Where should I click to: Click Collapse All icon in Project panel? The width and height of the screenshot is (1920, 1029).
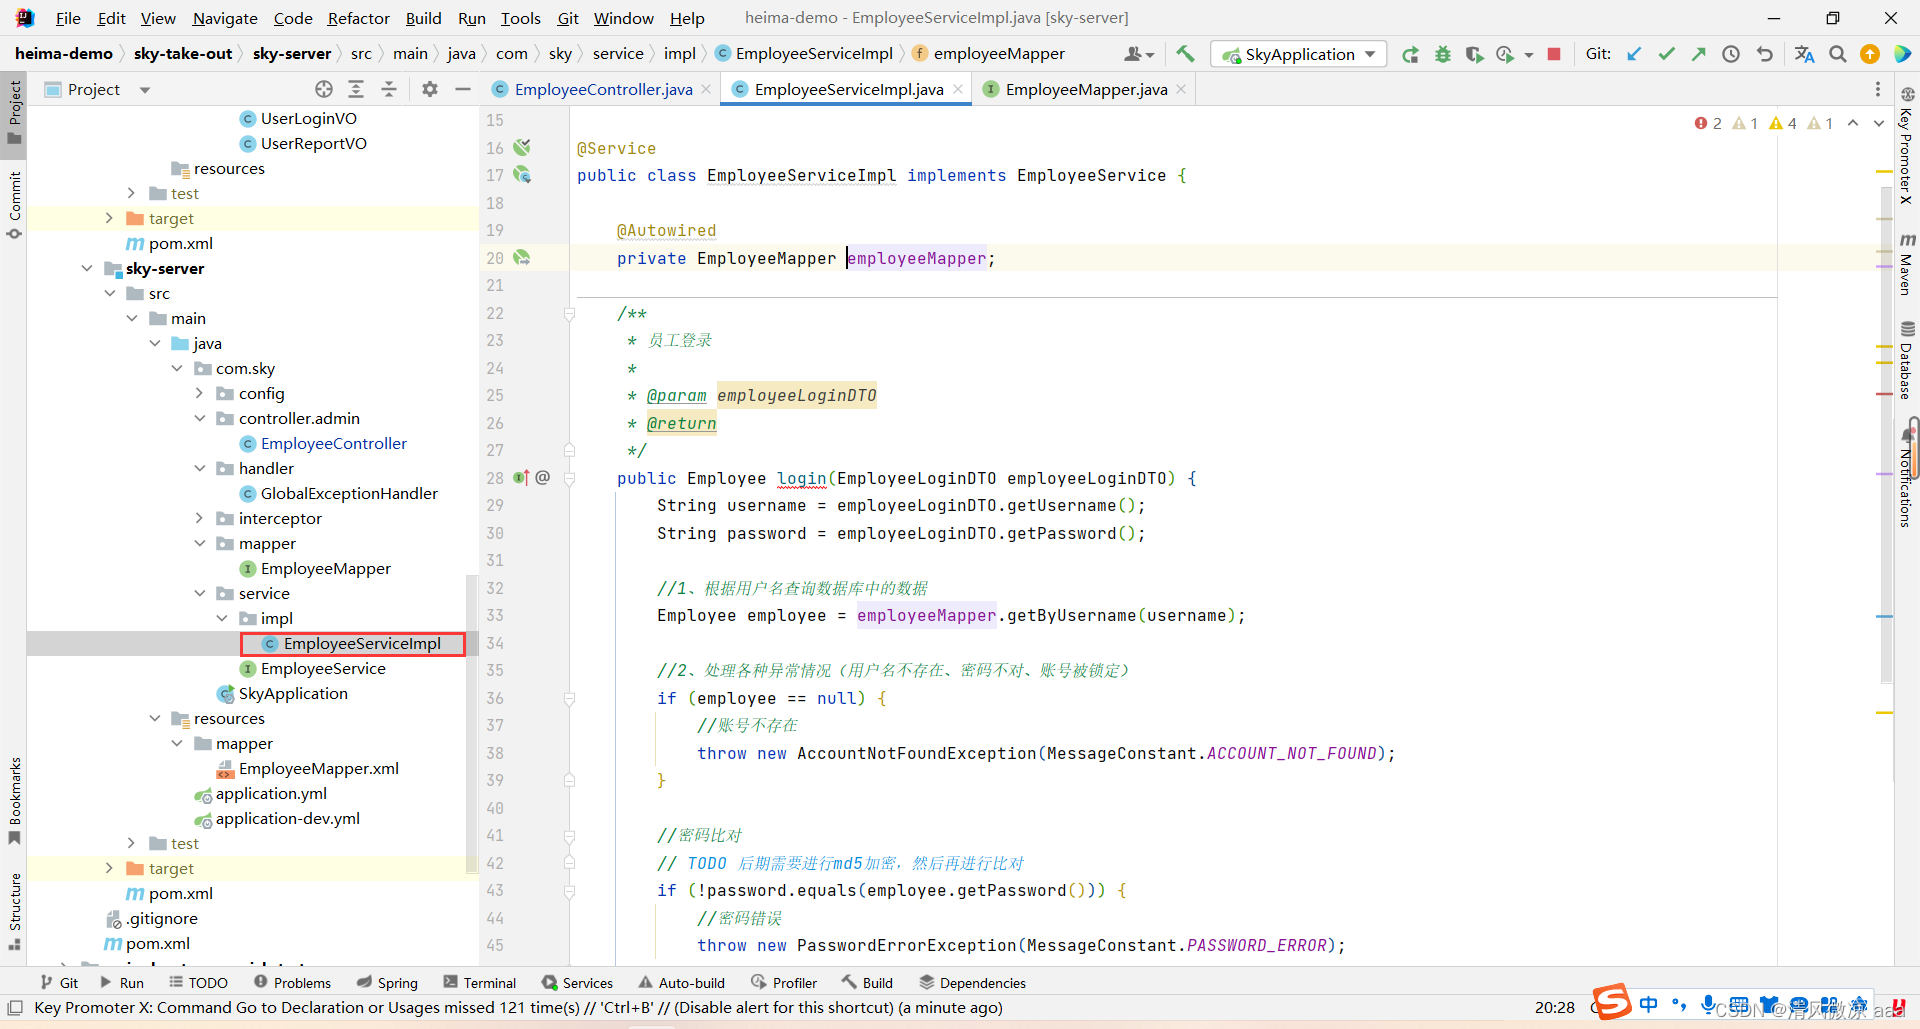point(389,89)
